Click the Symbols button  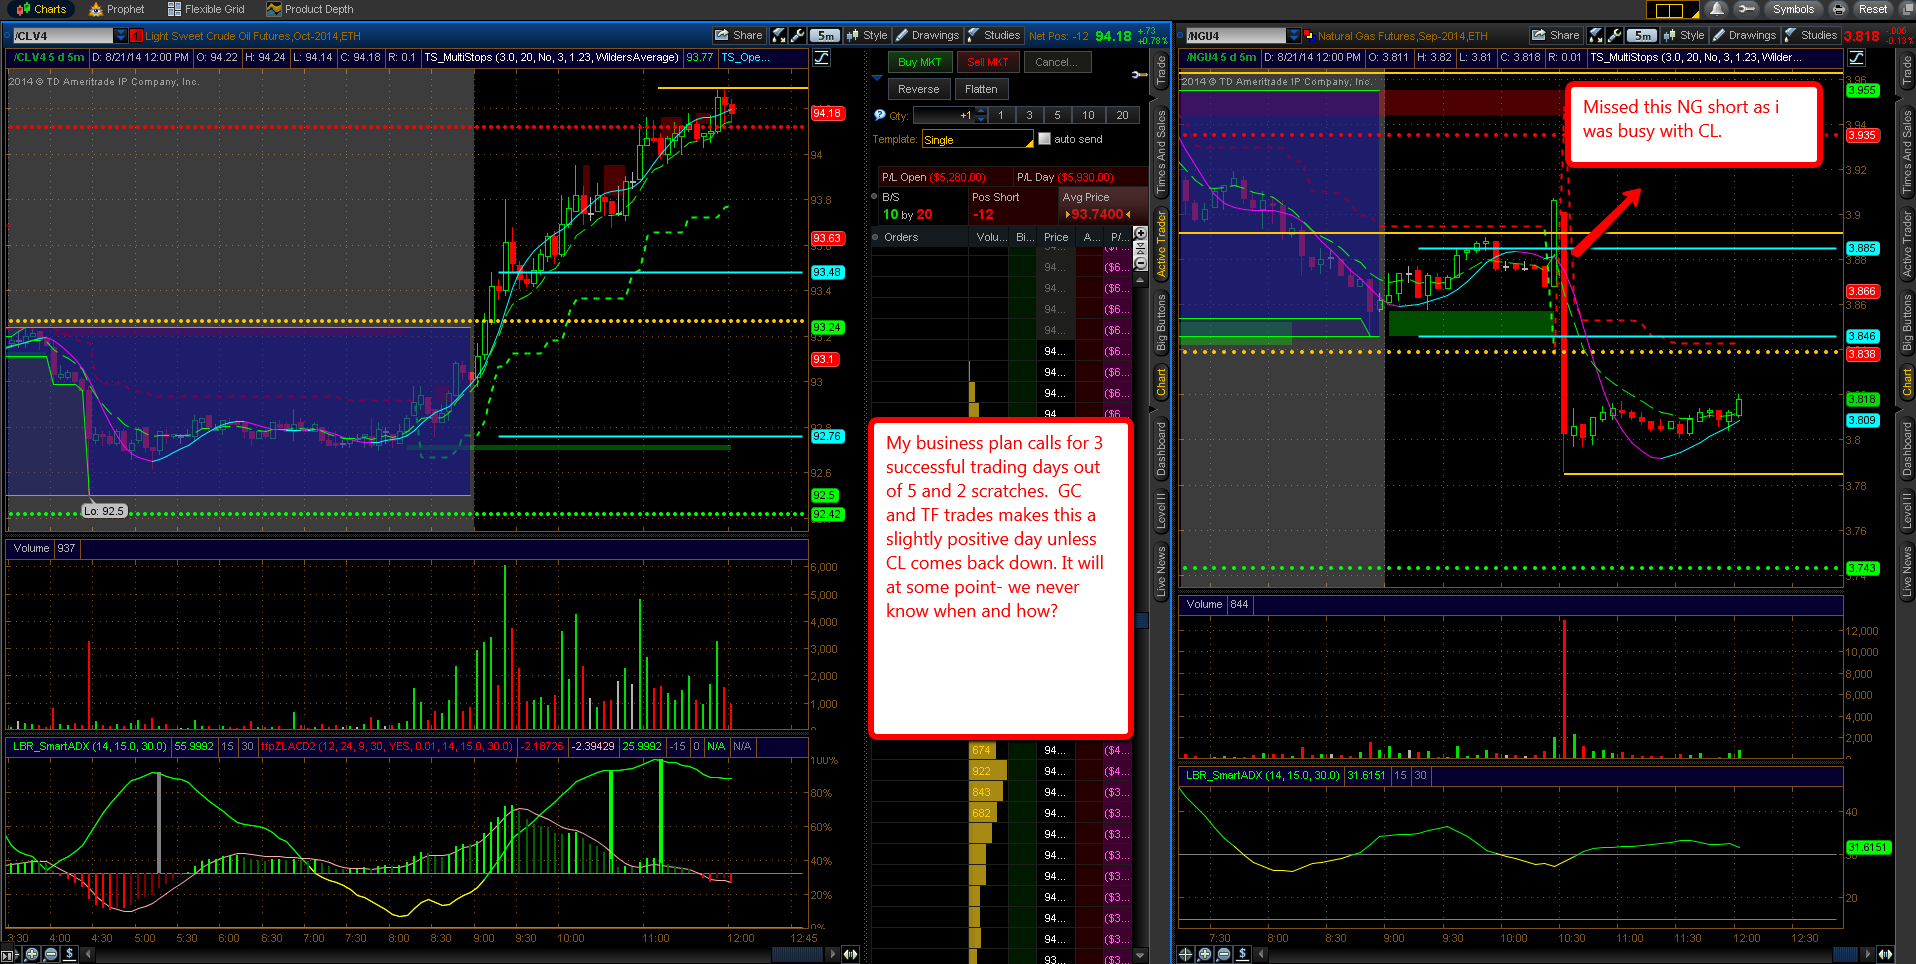click(x=1793, y=9)
